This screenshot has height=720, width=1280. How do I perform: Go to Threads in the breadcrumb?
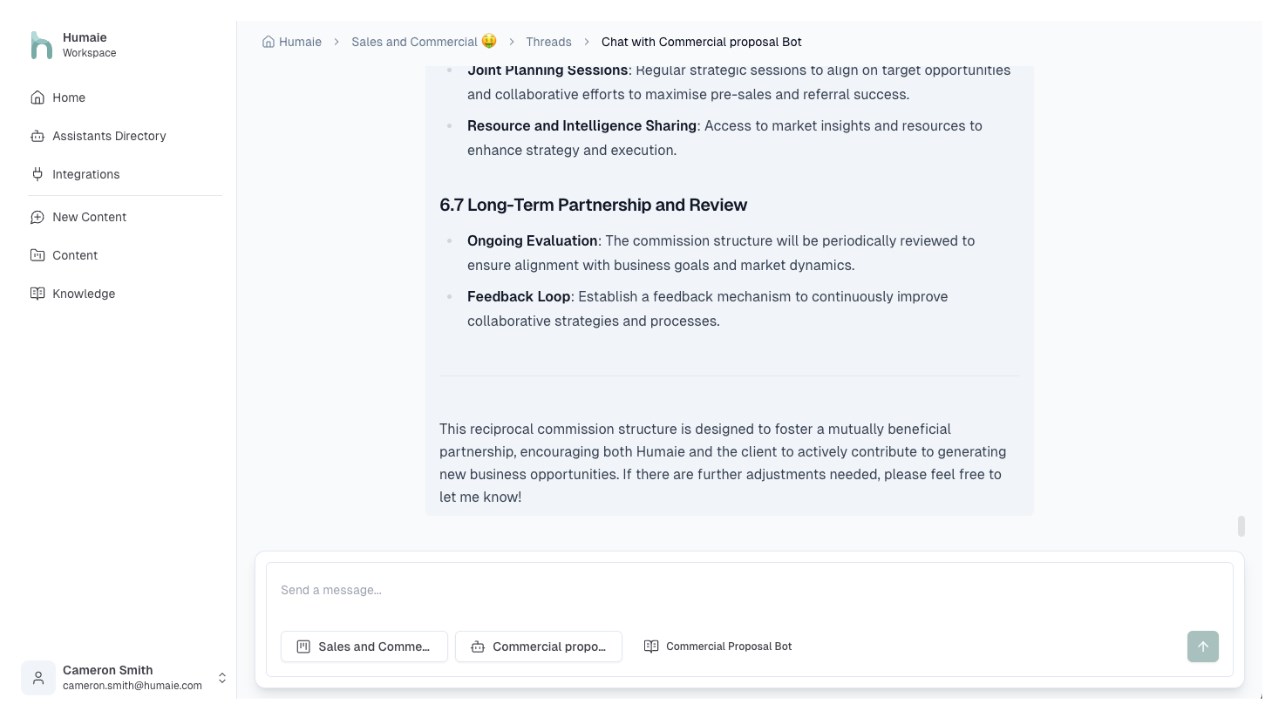(548, 42)
